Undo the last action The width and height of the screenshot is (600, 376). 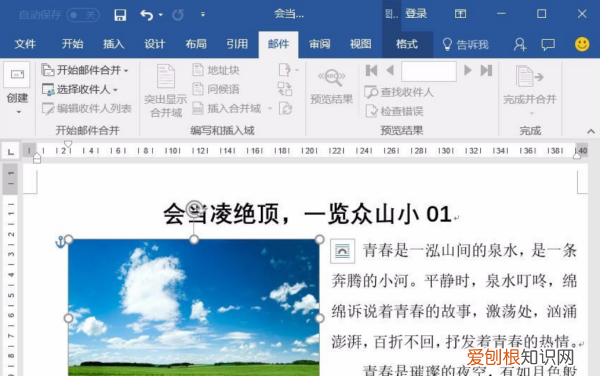pyautogui.click(x=147, y=15)
